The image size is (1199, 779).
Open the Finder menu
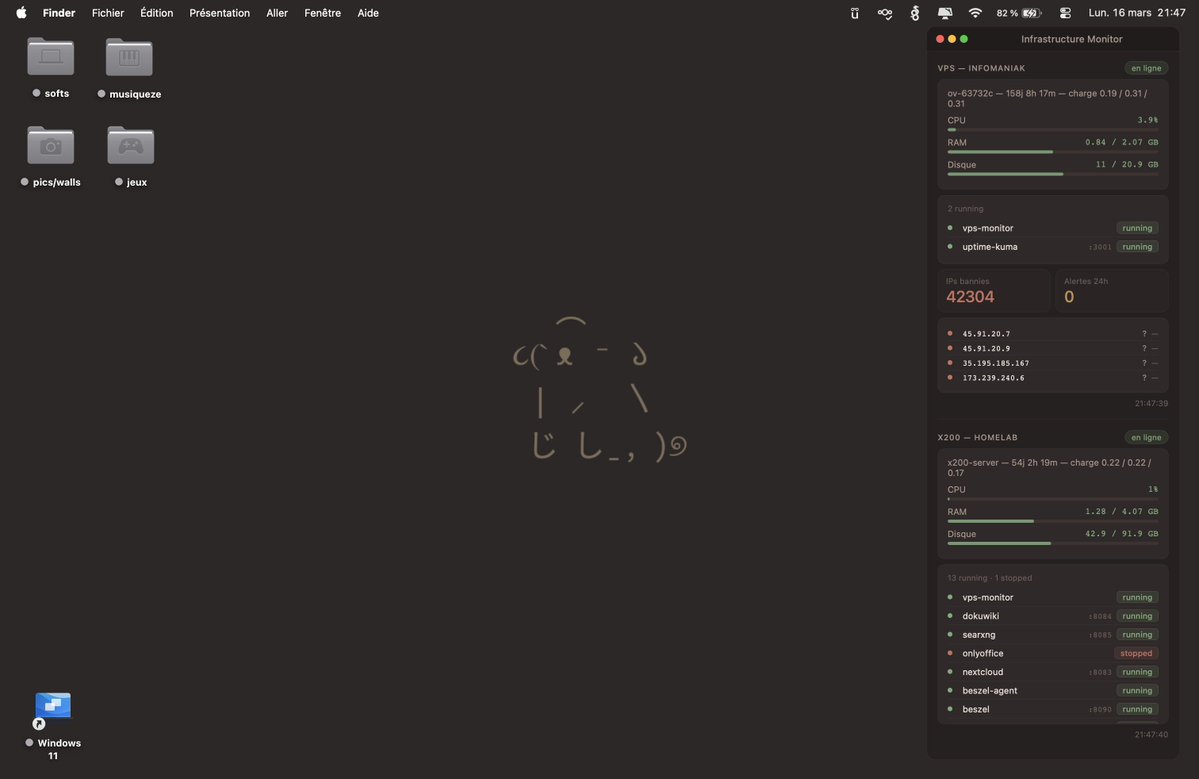59,13
